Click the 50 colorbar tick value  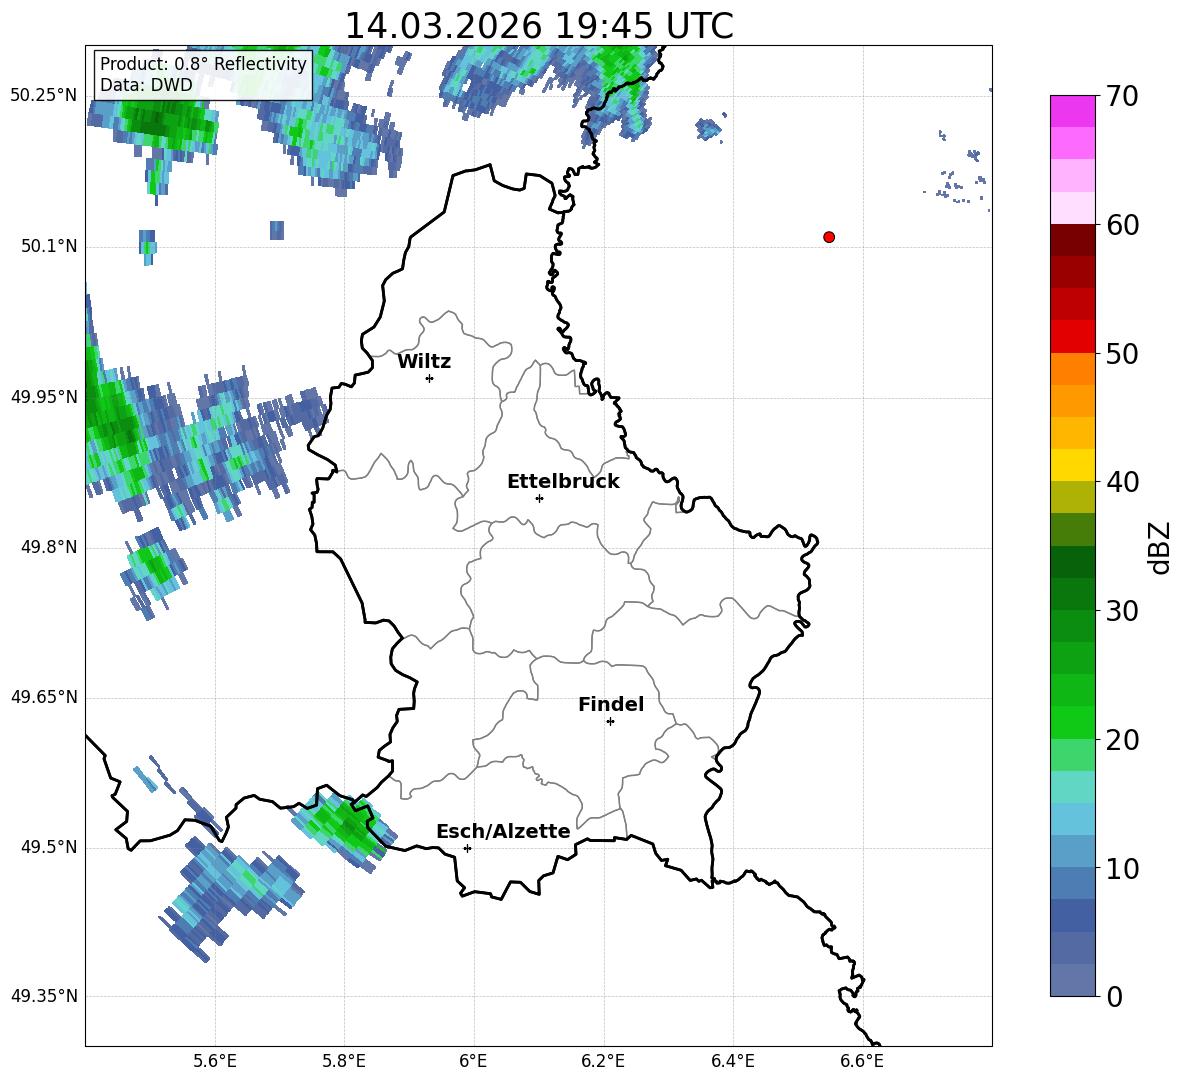[x=1122, y=354]
